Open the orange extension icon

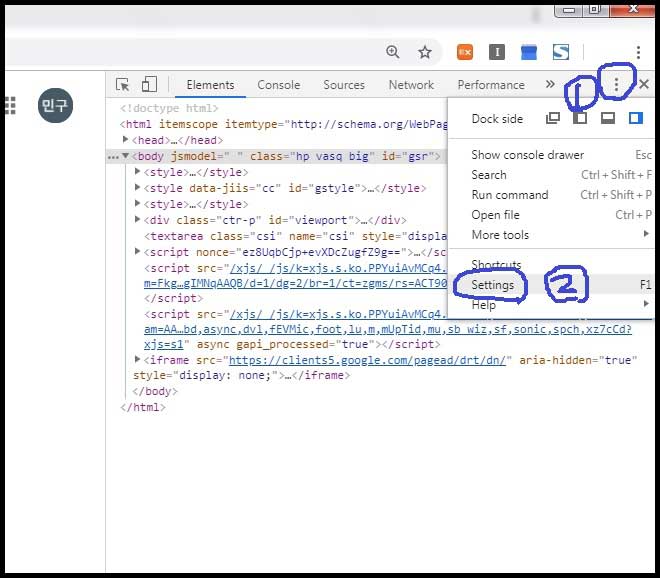pos(465,52)
